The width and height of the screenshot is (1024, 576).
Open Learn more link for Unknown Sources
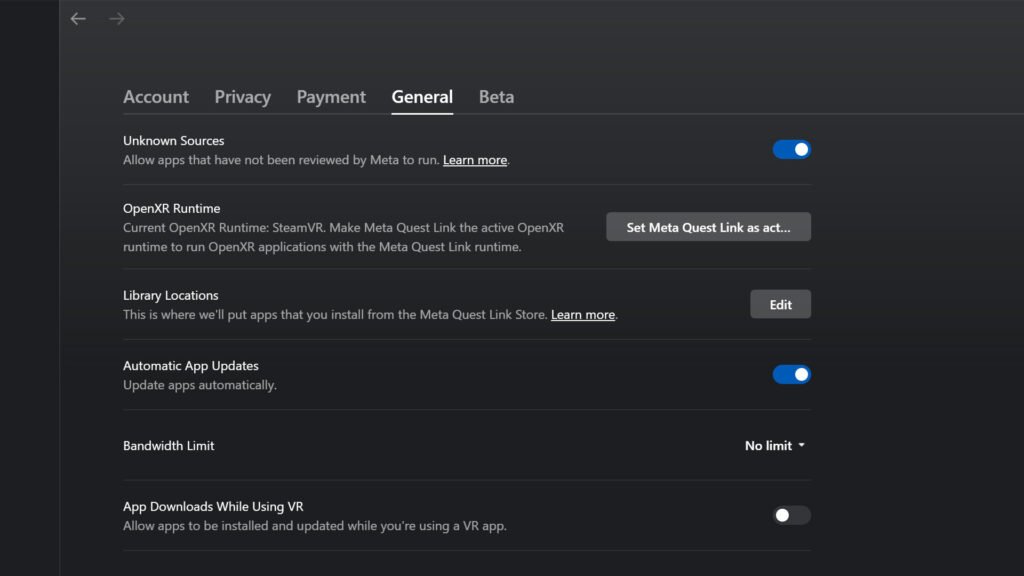475,160
